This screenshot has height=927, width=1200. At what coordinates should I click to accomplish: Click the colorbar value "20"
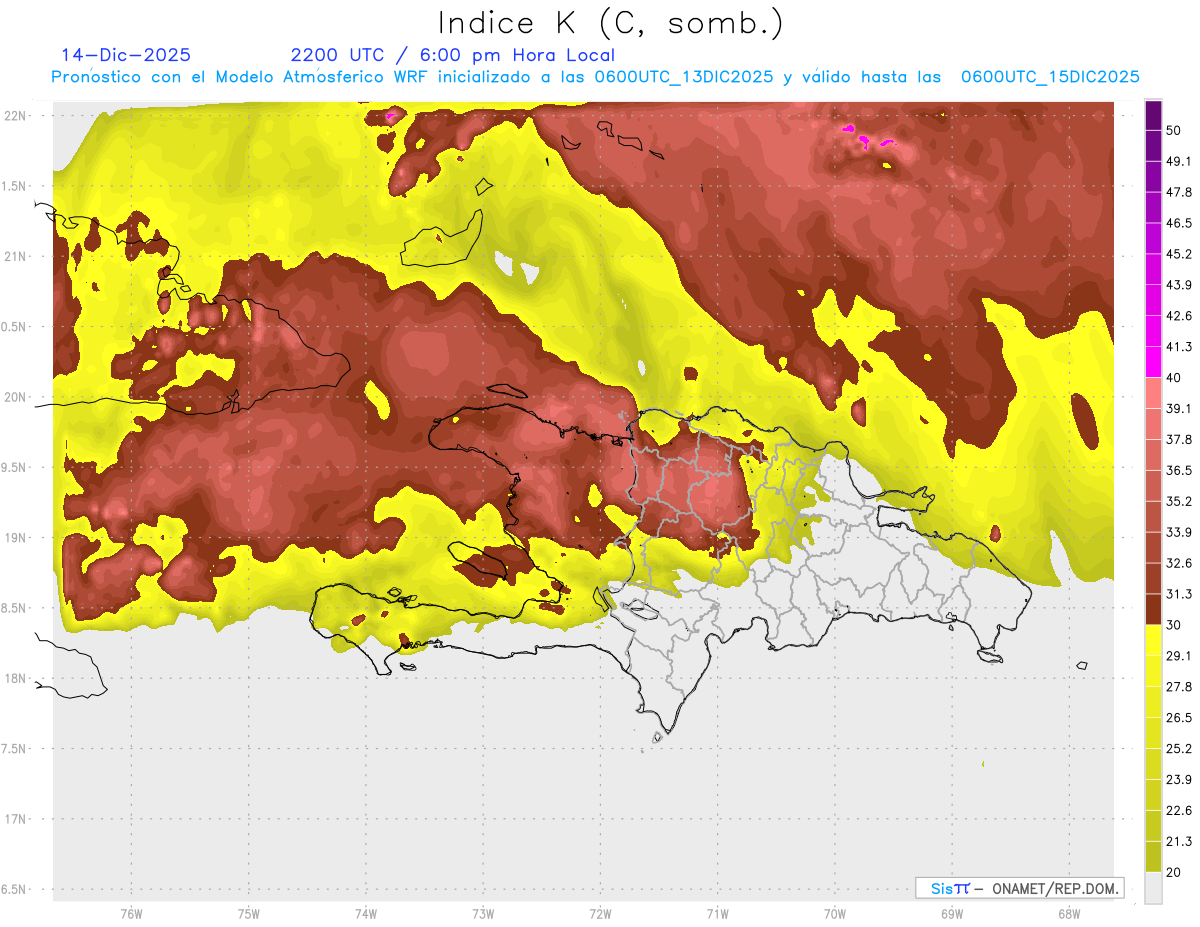click(1174, 873)
